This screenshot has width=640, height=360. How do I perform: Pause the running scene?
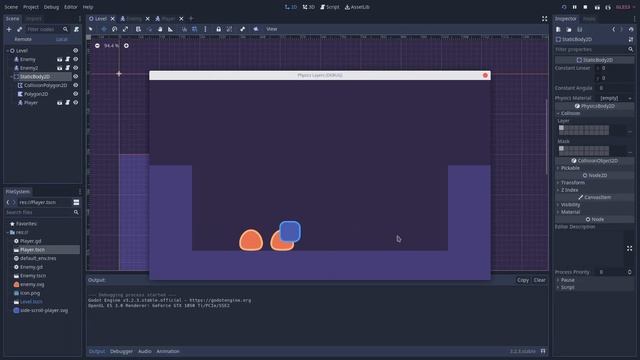575,7
